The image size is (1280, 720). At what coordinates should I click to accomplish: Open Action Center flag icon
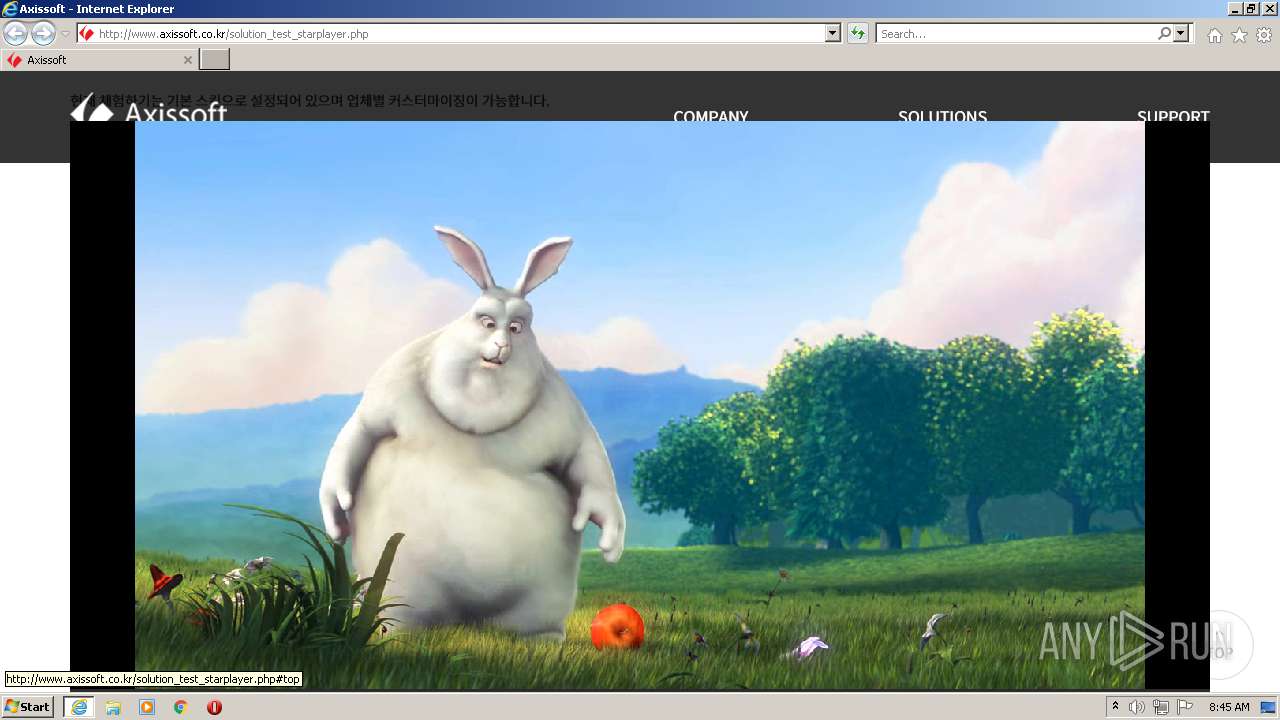pos(1185,707)
